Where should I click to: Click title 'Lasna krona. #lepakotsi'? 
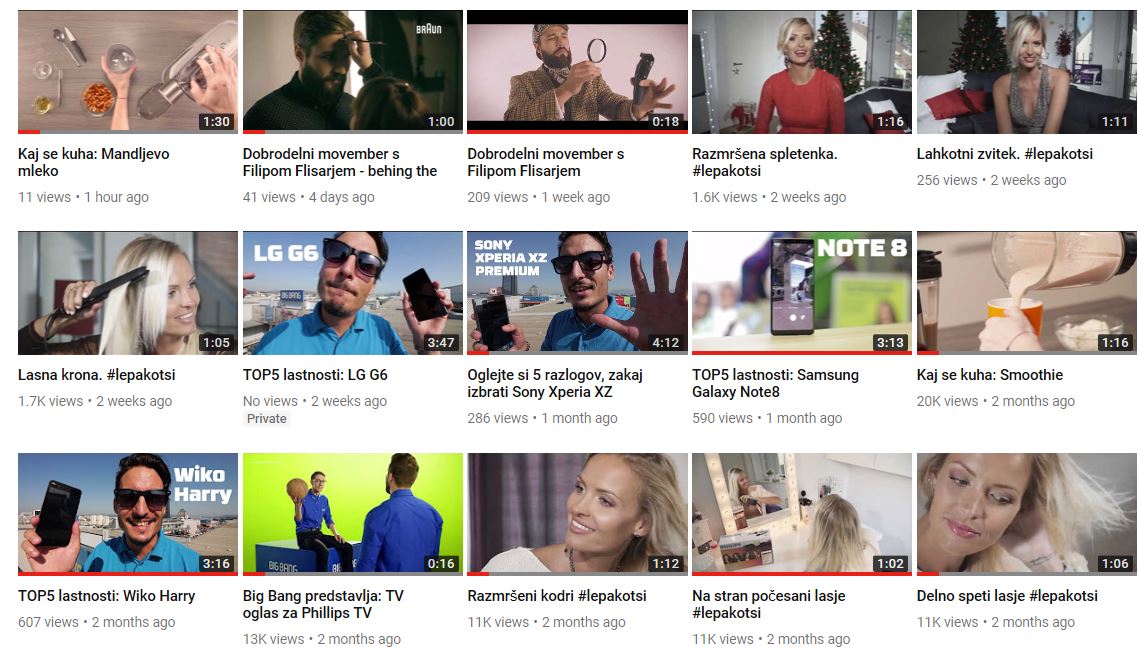(x=97, y=375)
